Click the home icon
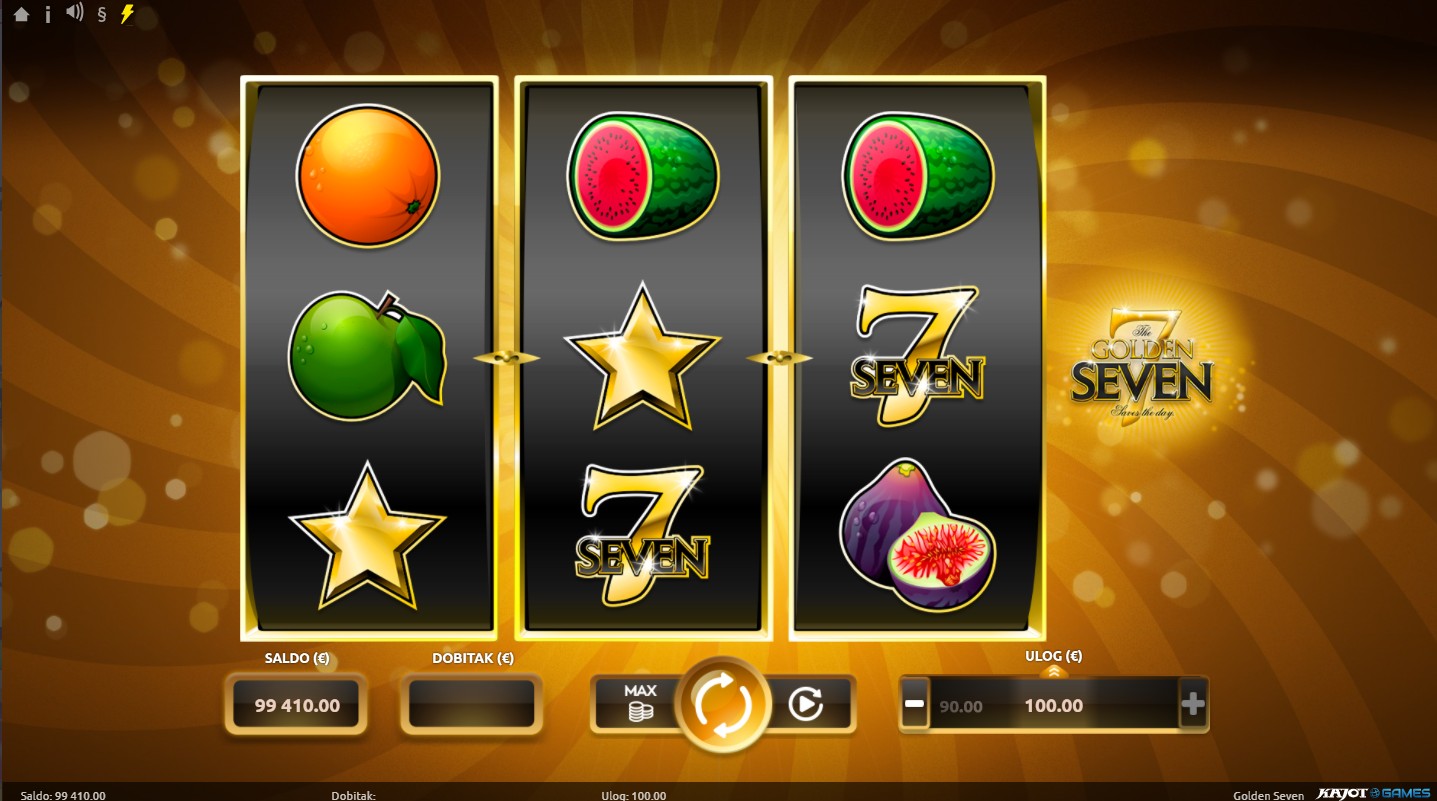Image resolution: width=1437 pixels, height=801 pixels. pyautogui.click(x=21, y=15)
